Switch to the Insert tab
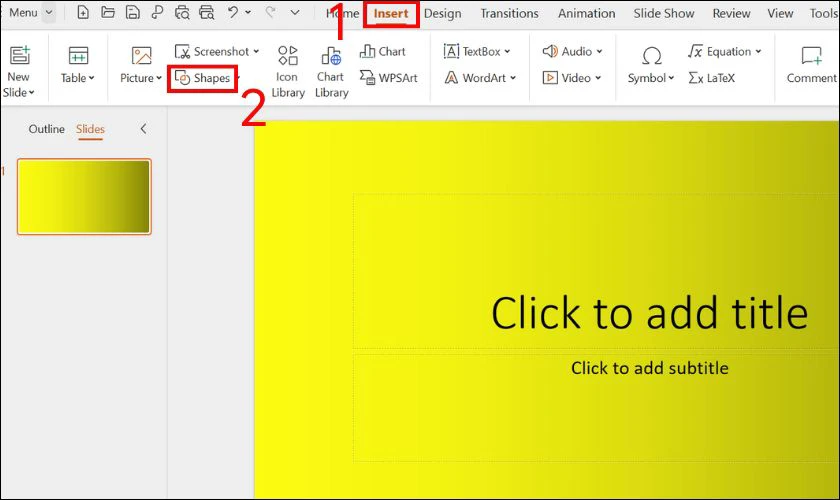This screenshot has height=500, width=840. [x=391, y=13]
